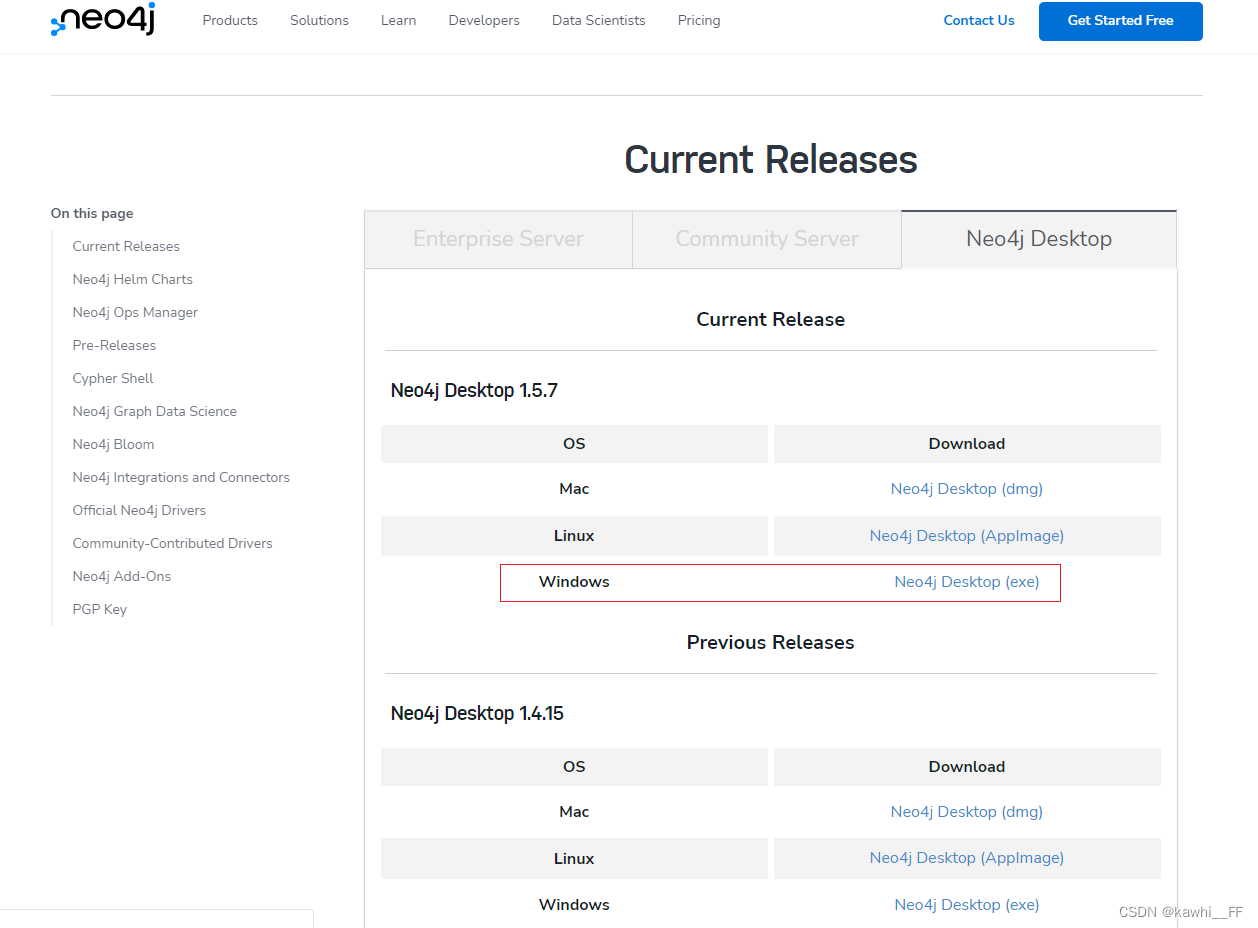Download Desktop 1.4.15 AppImage for Linux
Image resolution: width=1258 pixels, height=928 pixels.
click(967, 858)
